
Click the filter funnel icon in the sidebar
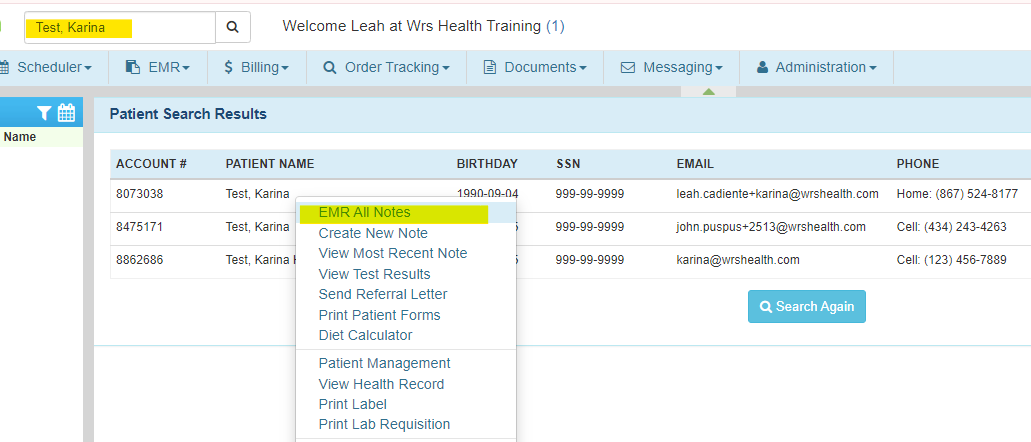pyautogui.click(x=44, y=113)
